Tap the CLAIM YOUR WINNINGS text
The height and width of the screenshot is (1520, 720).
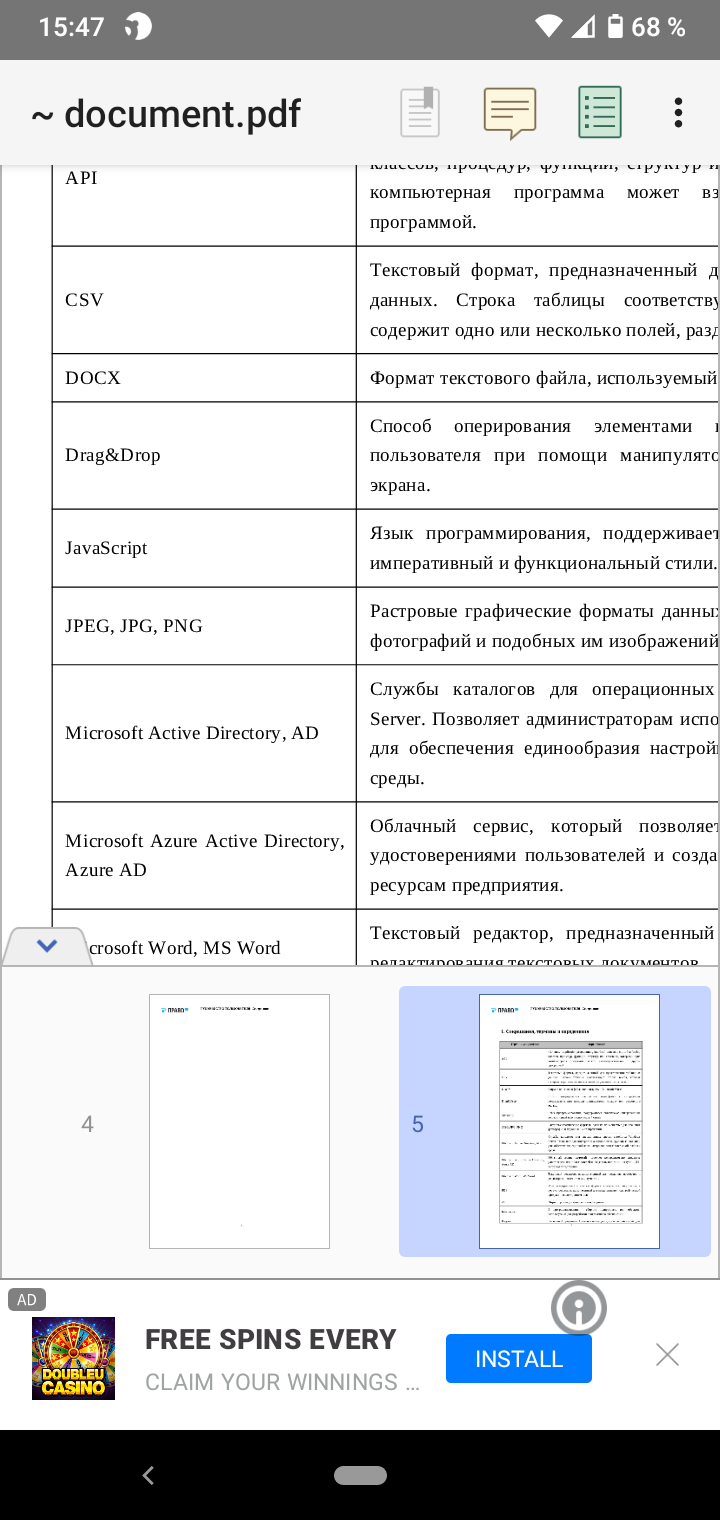[283, 1382]
